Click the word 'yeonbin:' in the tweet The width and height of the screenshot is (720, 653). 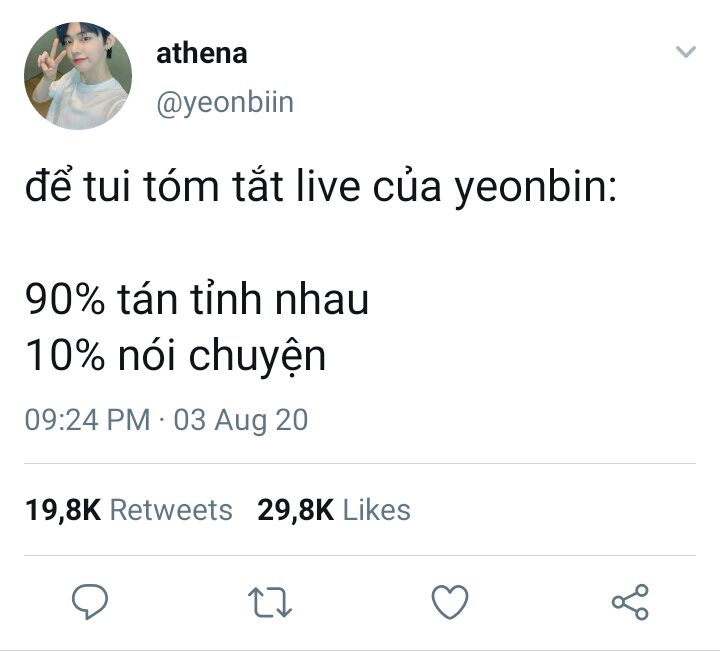click(x=535, y=188)
